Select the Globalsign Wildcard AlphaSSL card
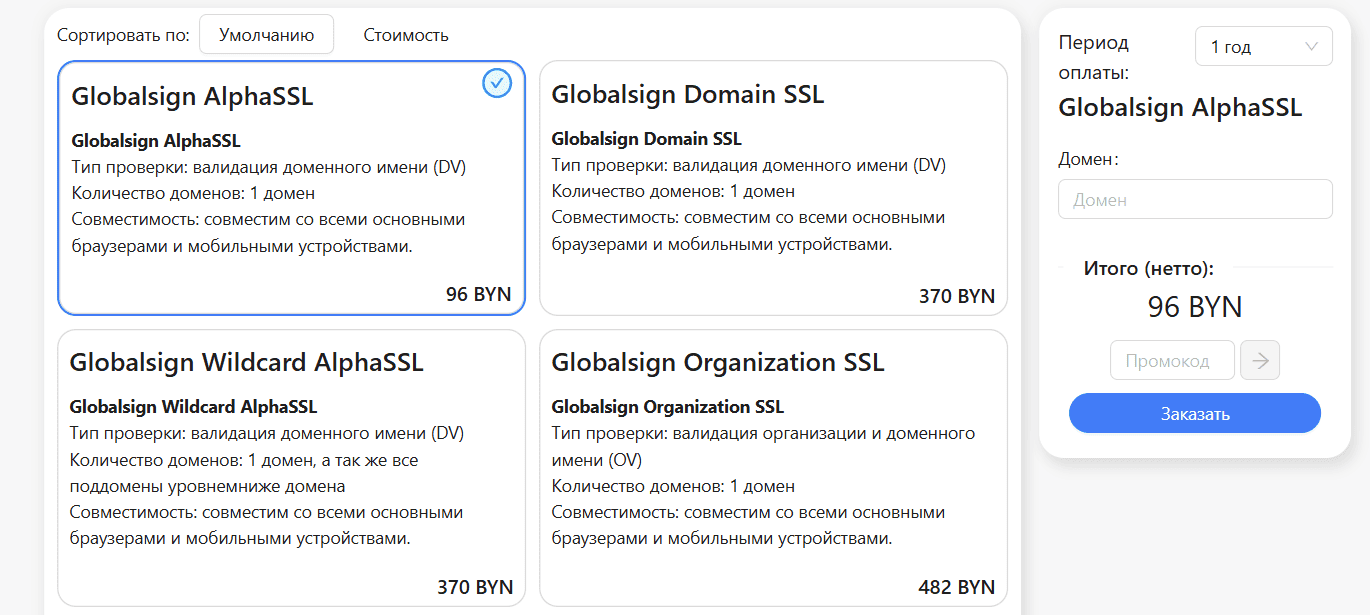The height and width of the screenshot is (615, 1370). 291,468
